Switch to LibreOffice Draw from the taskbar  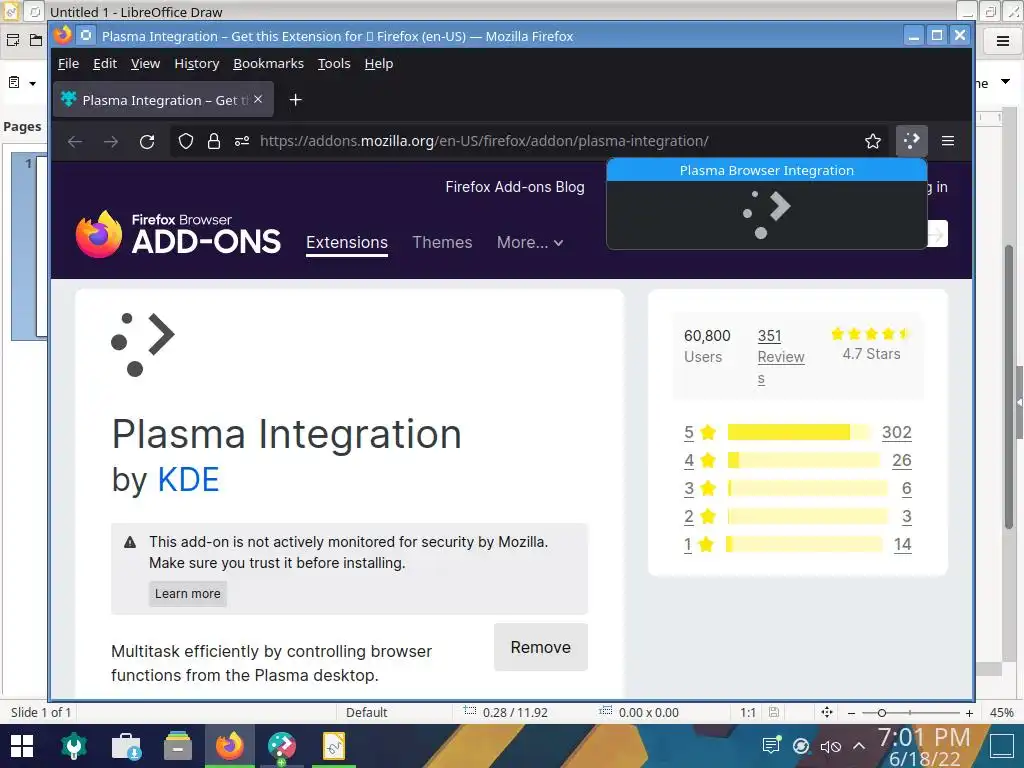[x=334, y=746]
